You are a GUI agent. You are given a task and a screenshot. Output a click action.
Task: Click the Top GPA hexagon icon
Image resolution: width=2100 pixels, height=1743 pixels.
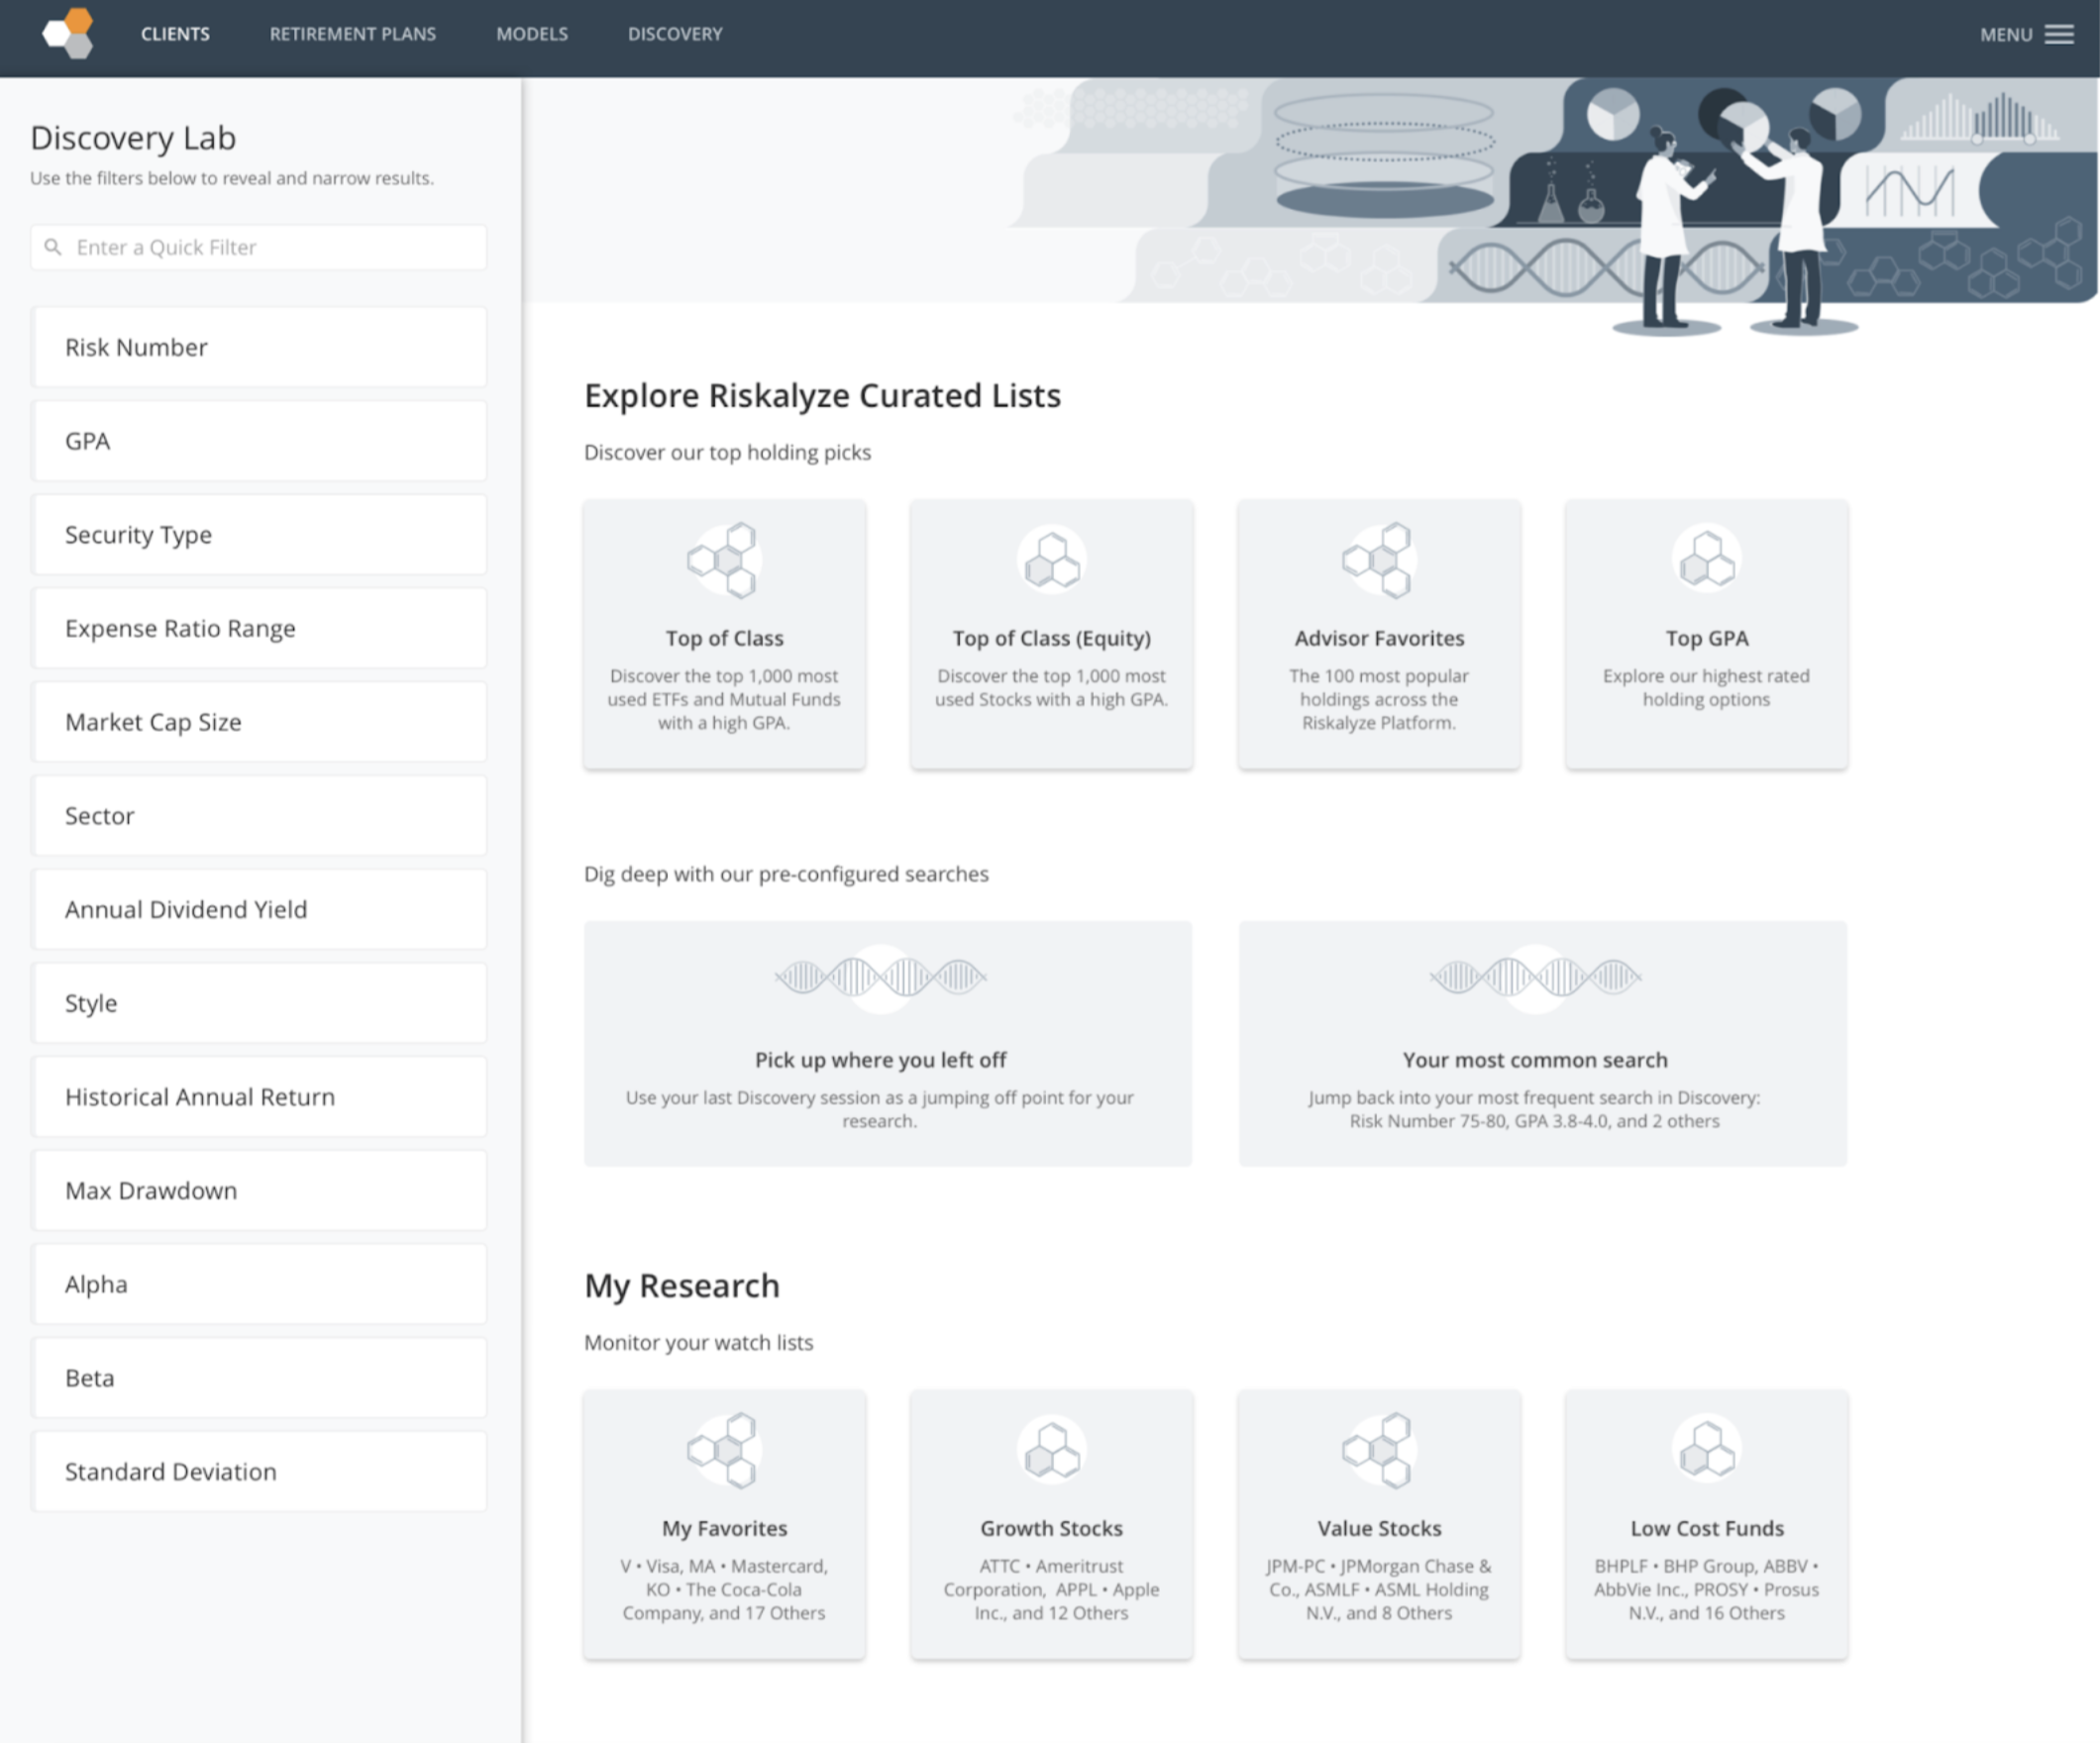coord(1706,560)
